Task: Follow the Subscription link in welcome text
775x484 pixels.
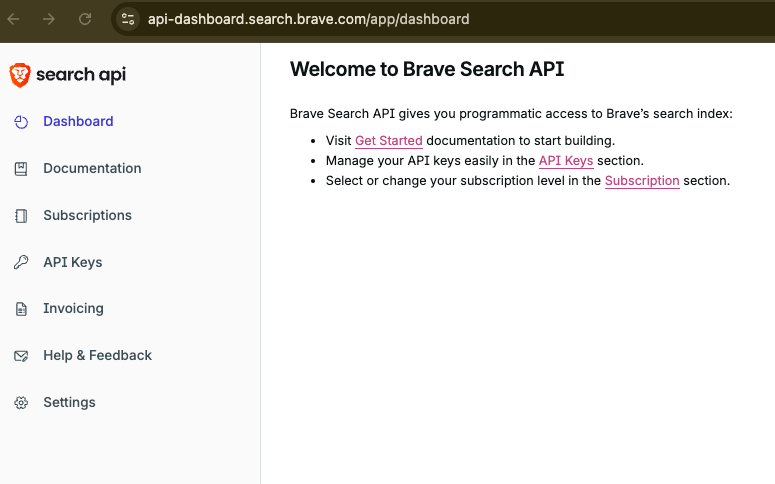Action: click(642, 181)
